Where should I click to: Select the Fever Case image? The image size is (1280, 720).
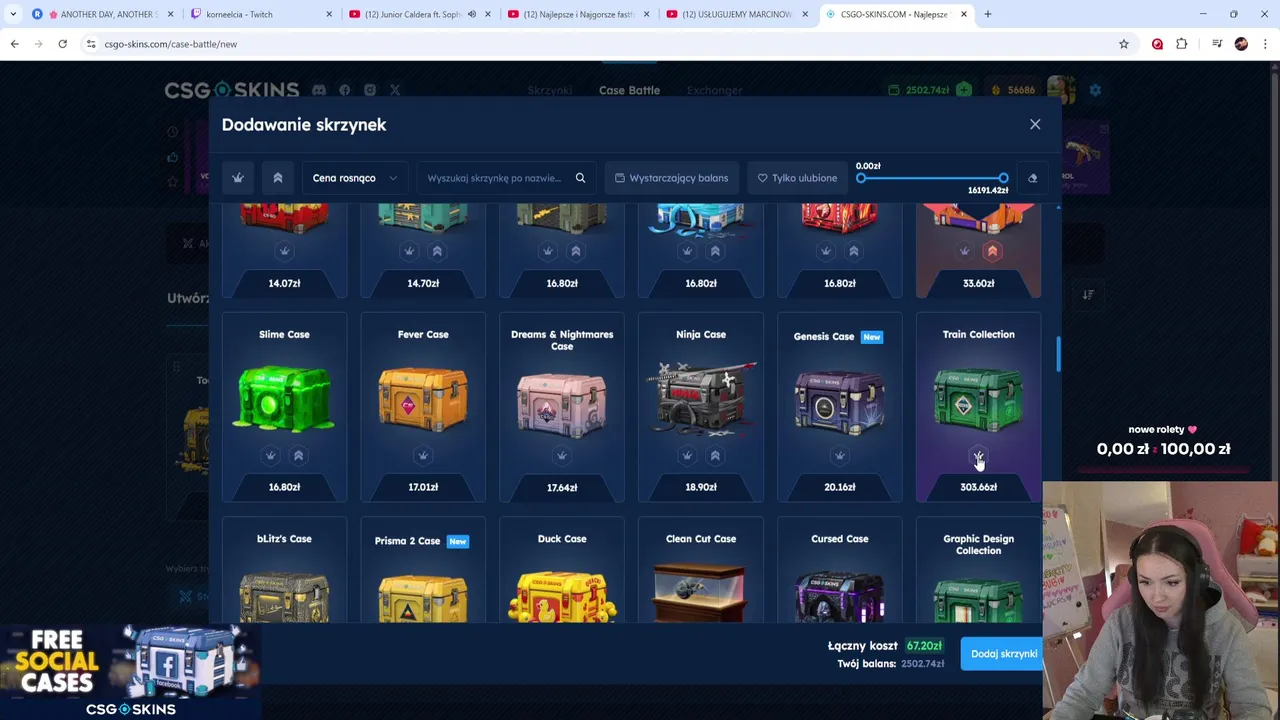[x=423, y=398]
